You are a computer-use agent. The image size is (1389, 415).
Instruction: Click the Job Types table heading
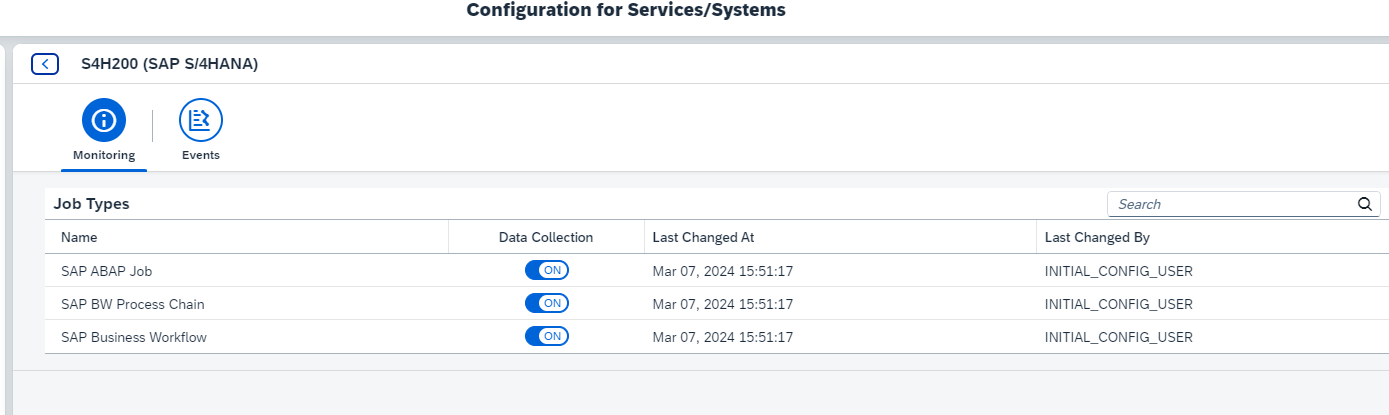pos(91,204)
